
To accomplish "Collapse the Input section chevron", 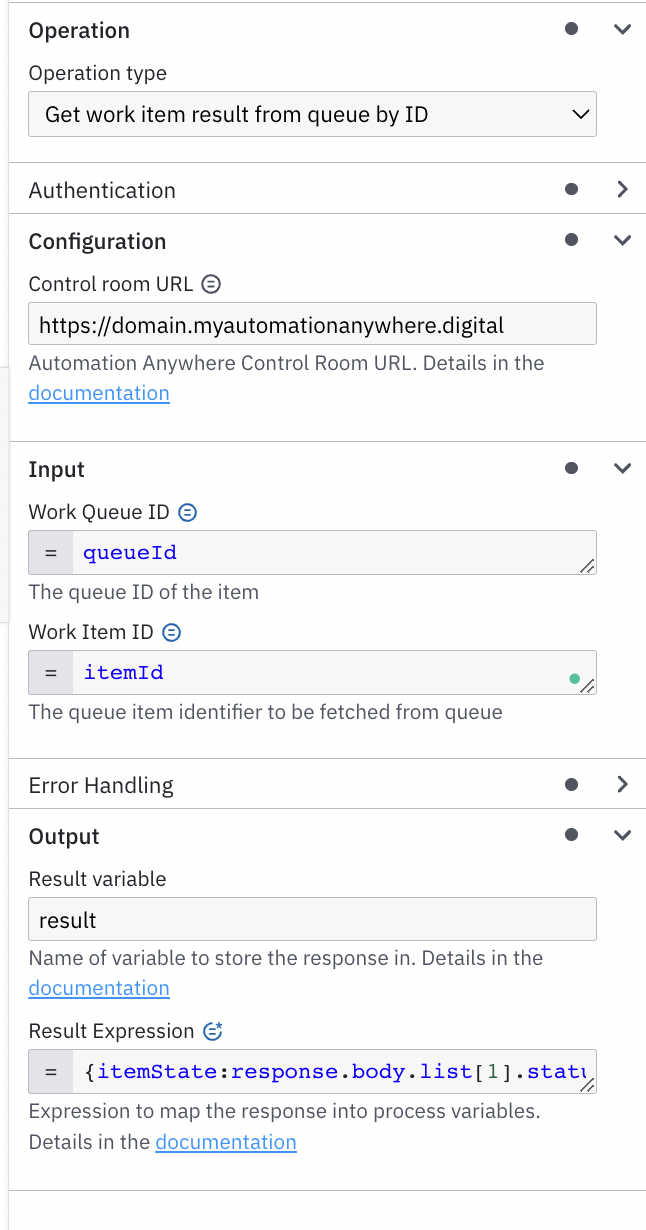I will click(x=622, y=468).
